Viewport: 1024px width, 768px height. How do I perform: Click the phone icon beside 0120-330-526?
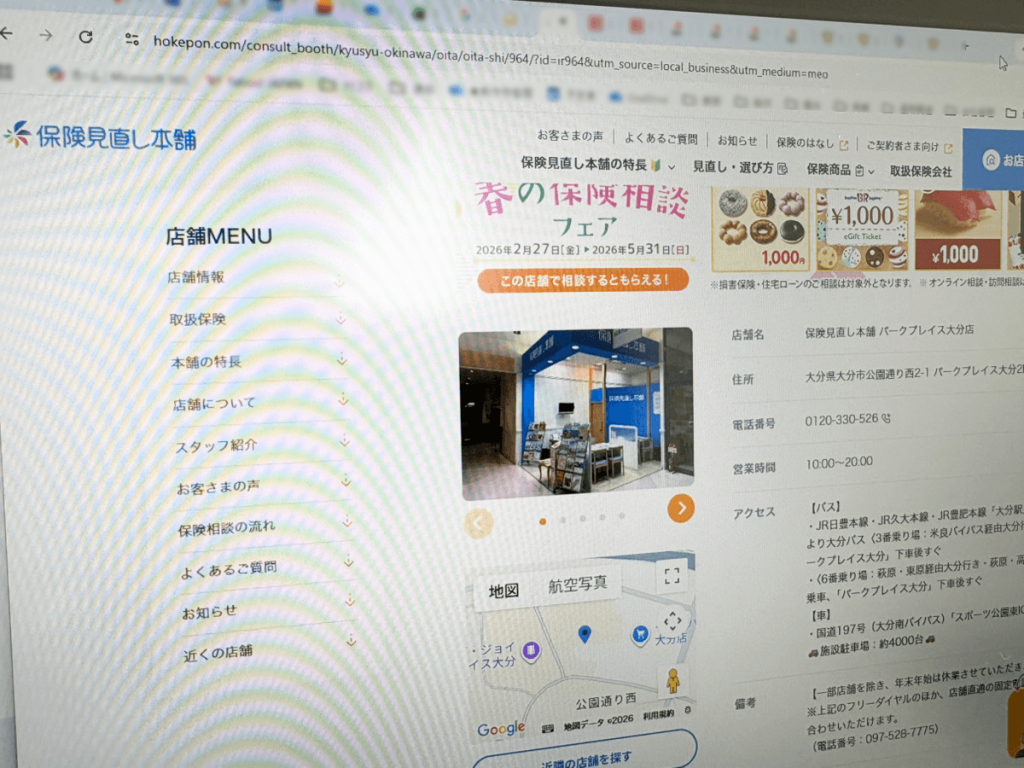tap(886, 419)
